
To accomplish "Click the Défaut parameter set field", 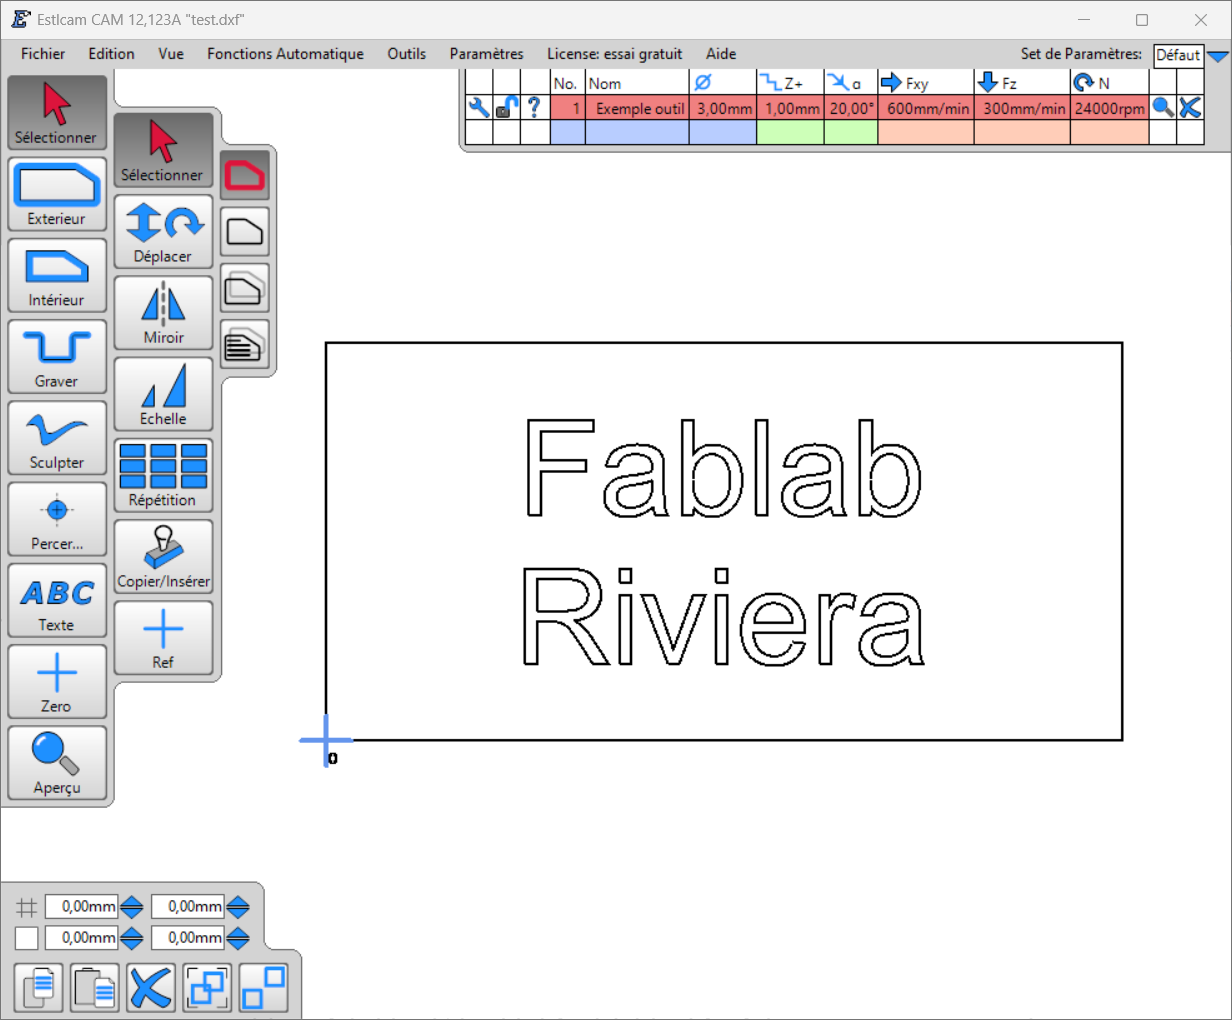I will [x=1178, y=56].
